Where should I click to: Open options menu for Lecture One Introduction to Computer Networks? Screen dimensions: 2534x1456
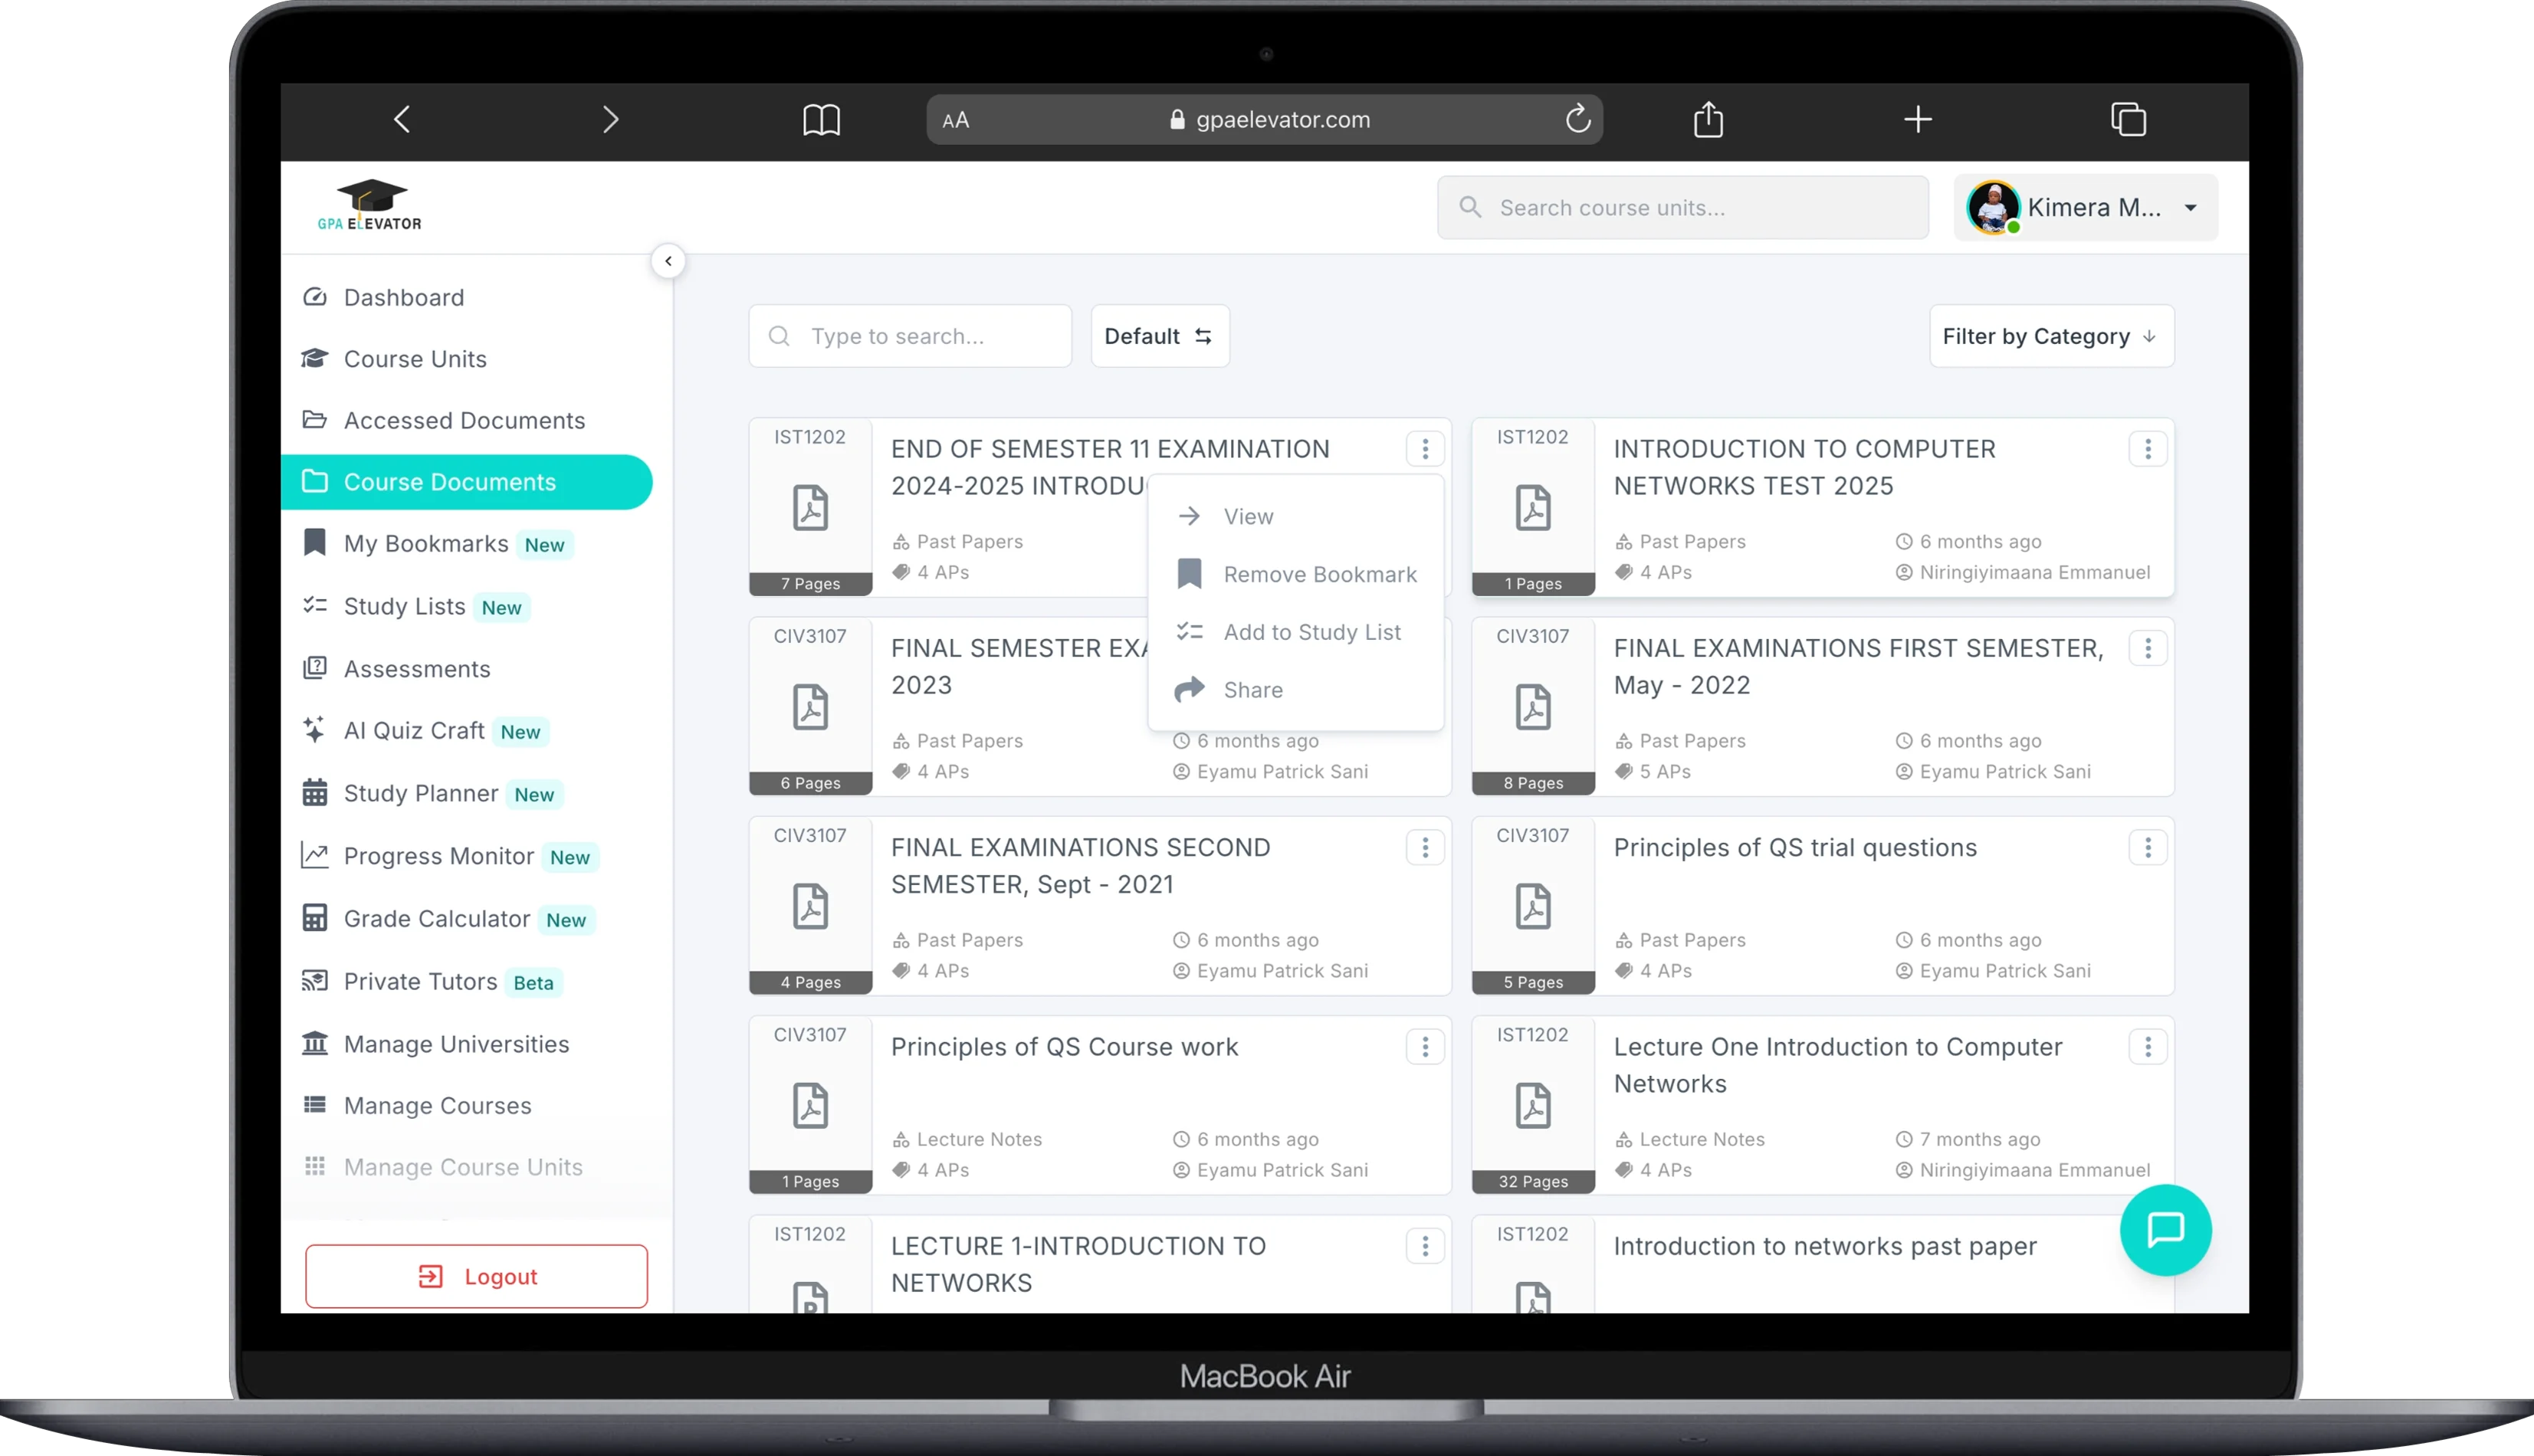tap(2147, 1047)
